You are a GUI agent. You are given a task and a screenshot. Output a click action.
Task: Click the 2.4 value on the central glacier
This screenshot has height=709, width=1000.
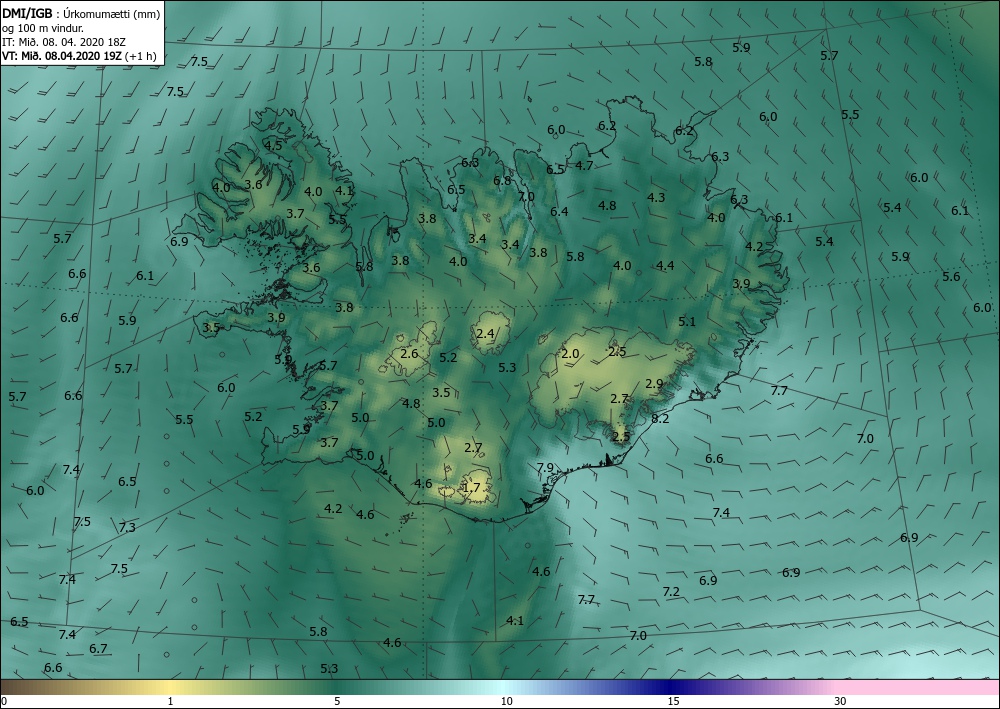485,333
